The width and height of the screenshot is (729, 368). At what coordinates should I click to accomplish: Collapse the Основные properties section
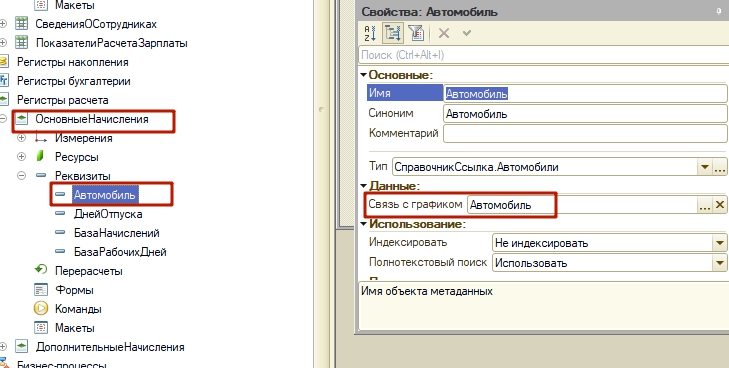(x=364, y=75)
